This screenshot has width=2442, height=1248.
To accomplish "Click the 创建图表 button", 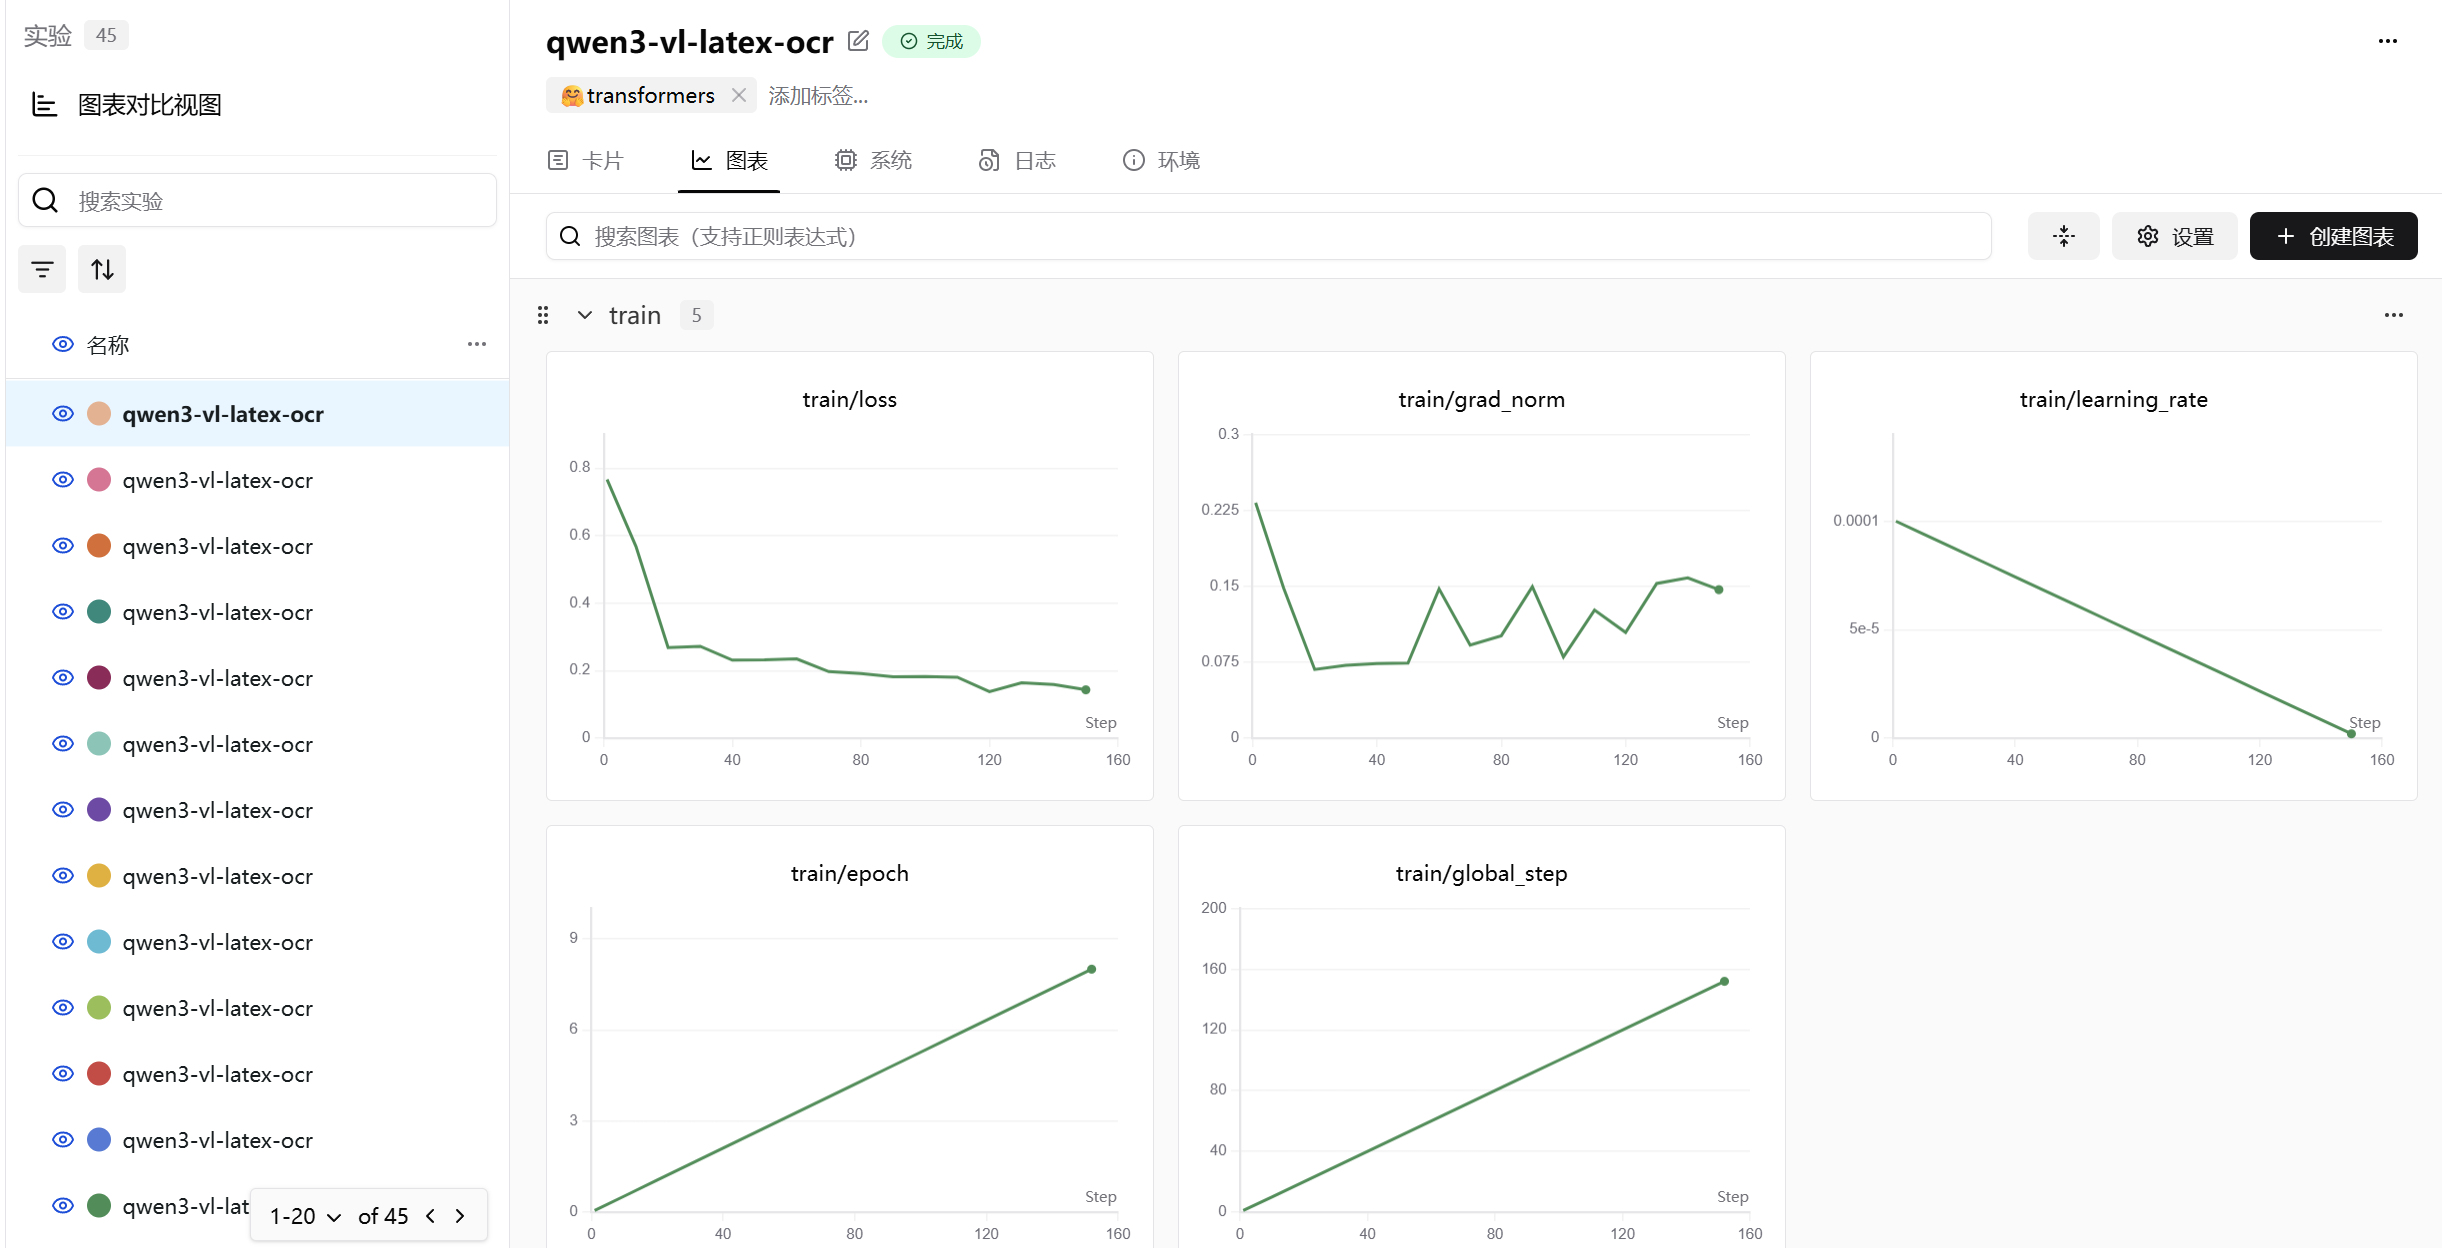I will pyautogui.click(x=2333, y=236).
